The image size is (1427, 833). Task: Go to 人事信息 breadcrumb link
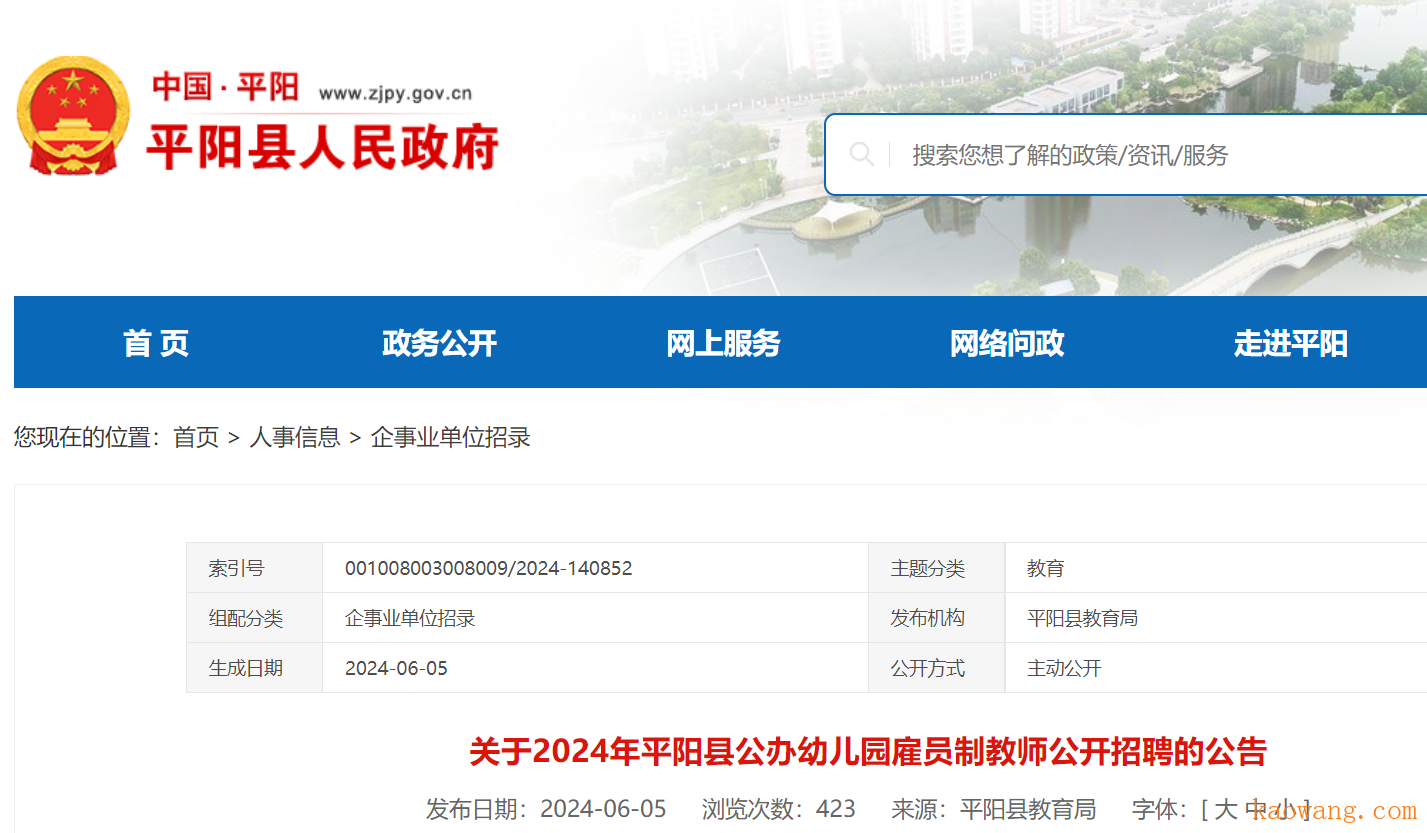[x=295, y=437]
